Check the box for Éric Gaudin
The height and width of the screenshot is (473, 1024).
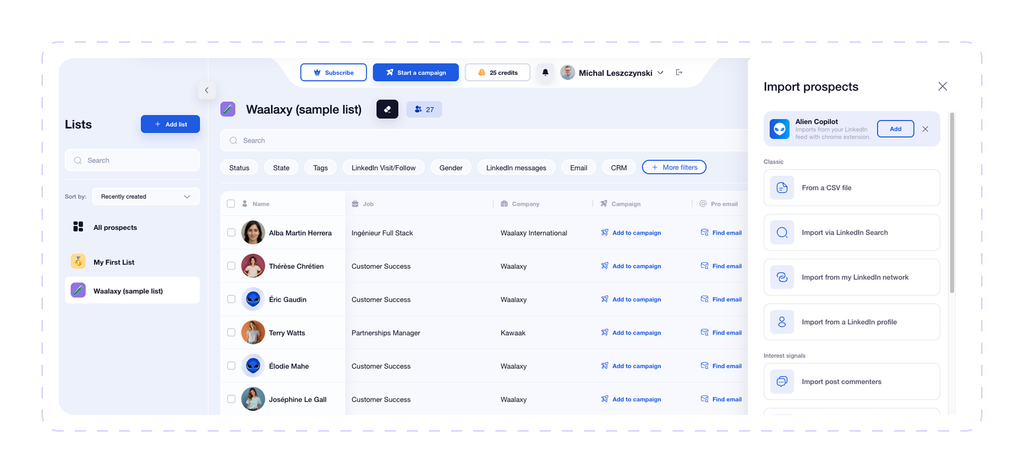click(x=231, y=299)
